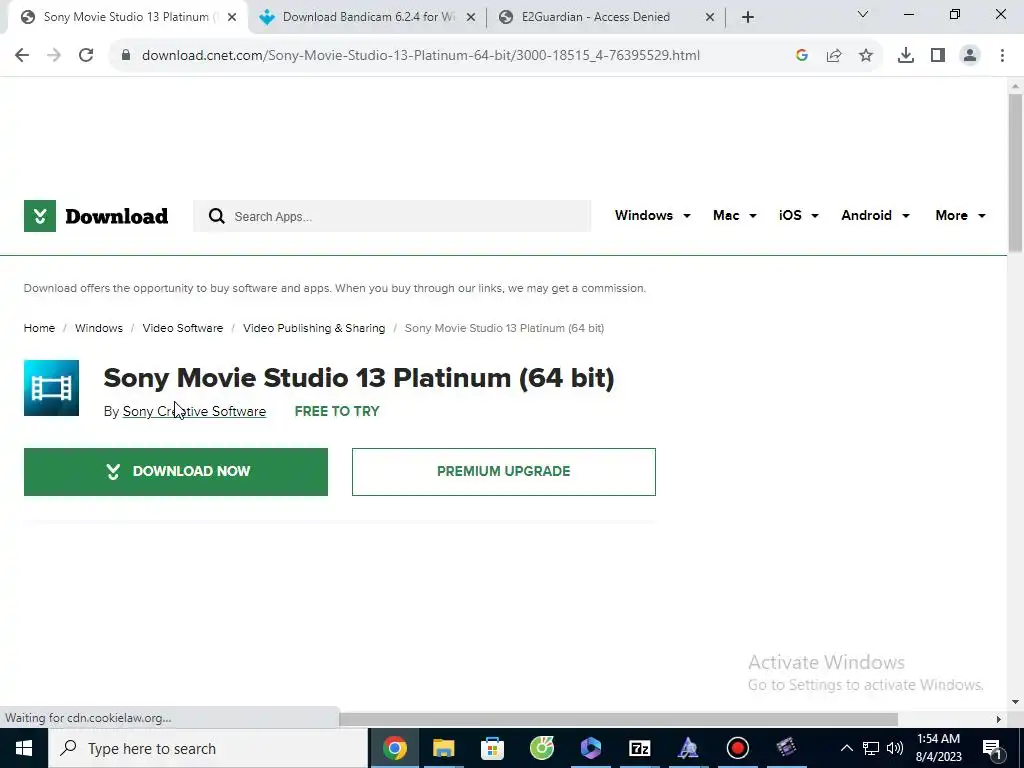This screenshot has height=768, width=1024.
Task: Bookmark this page with star icon
Action: 866,56
